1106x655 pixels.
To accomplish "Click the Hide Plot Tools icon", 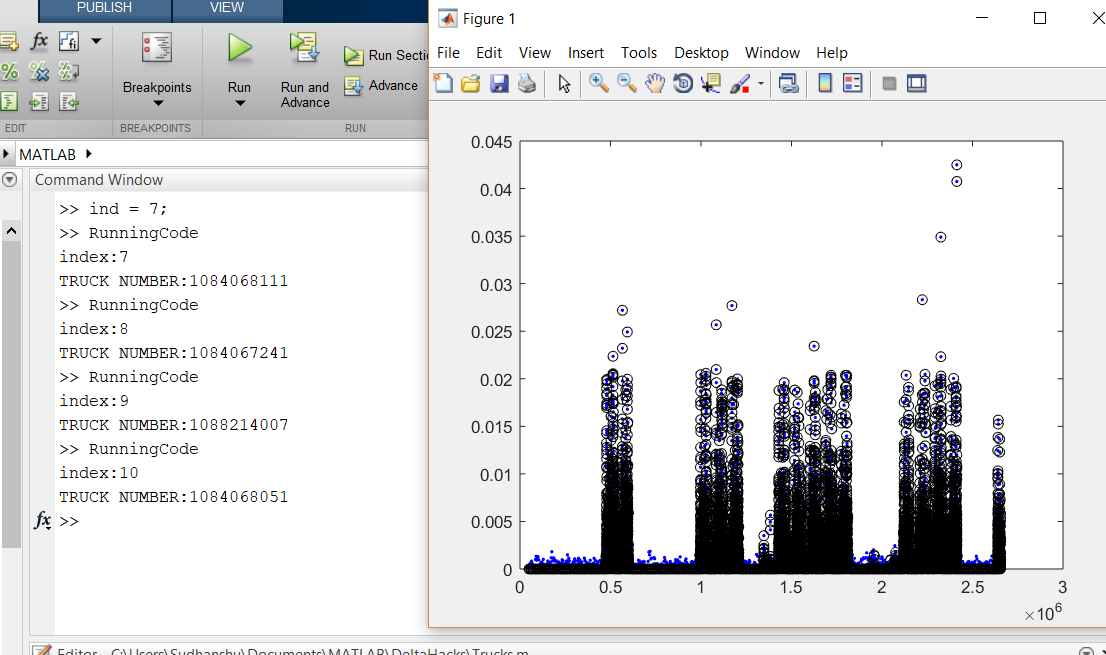I will (x=889, y=84).
